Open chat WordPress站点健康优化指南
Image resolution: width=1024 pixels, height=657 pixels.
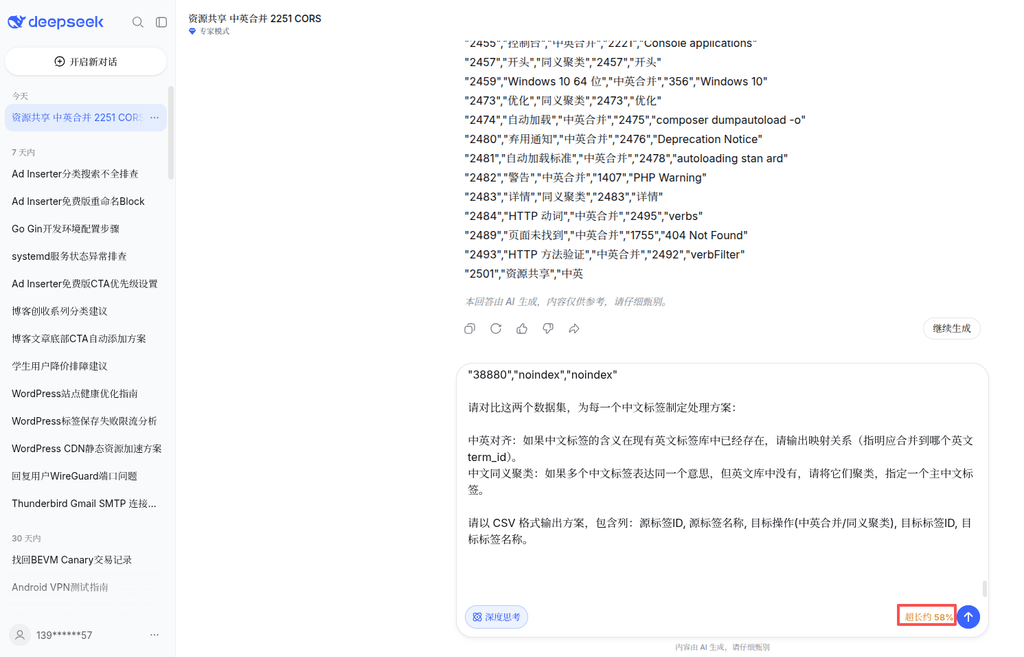tap(74, 393)
